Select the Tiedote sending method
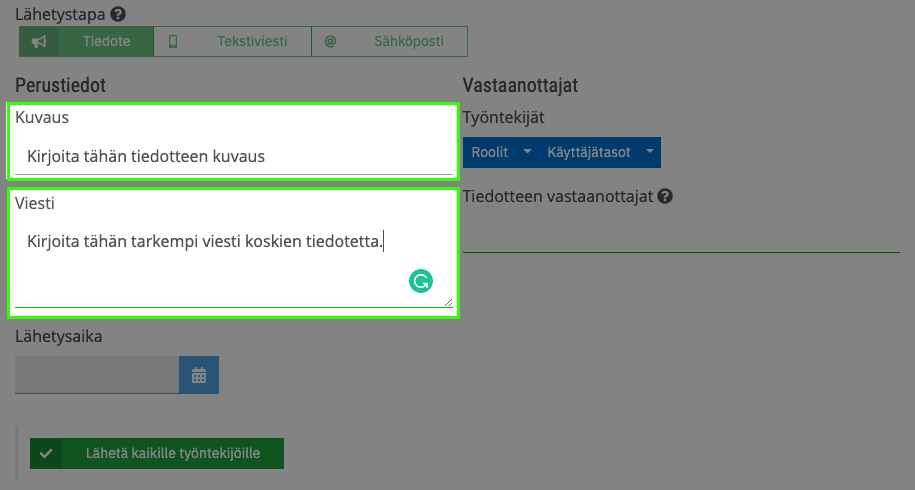This screenshot has height=490, width=915. 86,41
